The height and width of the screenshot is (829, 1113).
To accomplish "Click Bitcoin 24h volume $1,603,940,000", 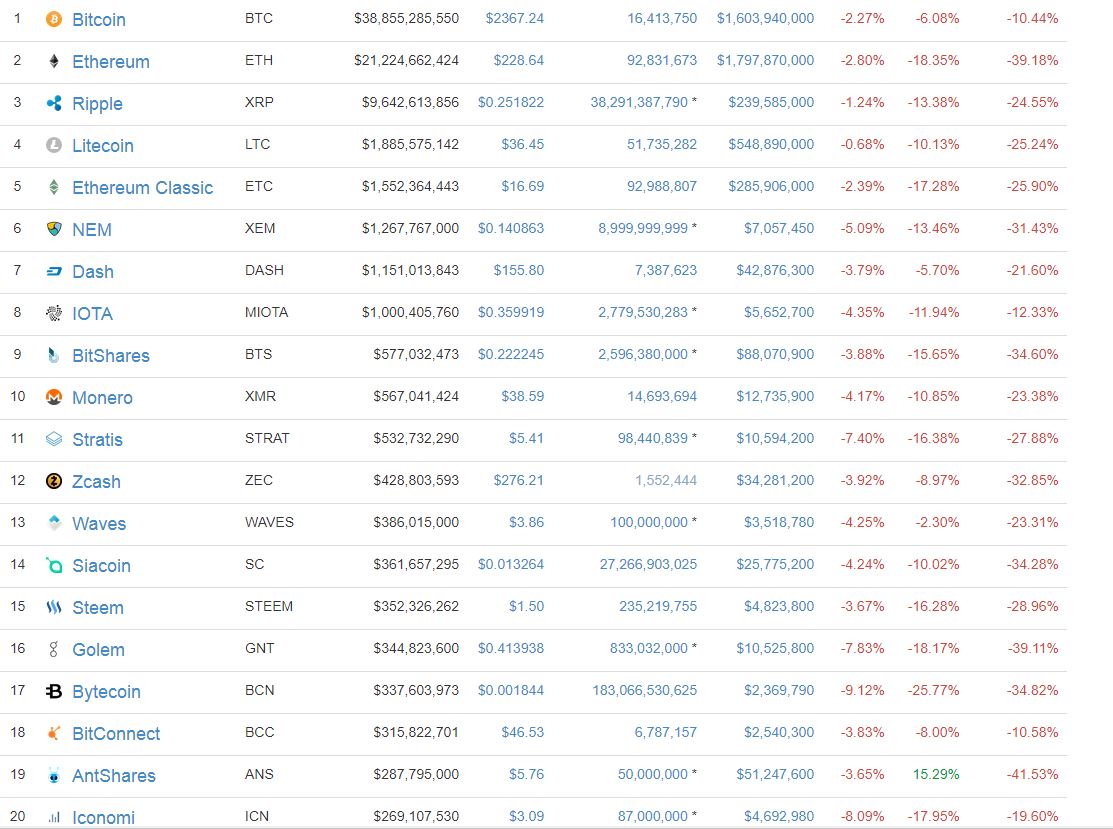I will point(765,18).
